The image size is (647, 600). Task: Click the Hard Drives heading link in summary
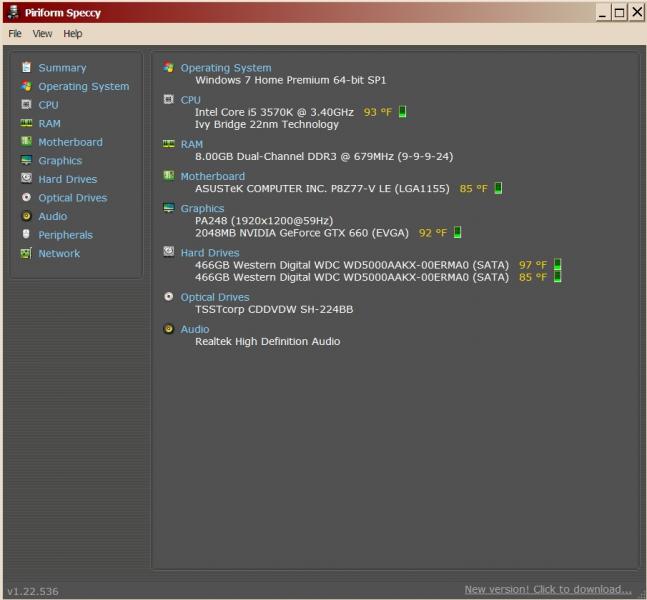tap(210, 253)
